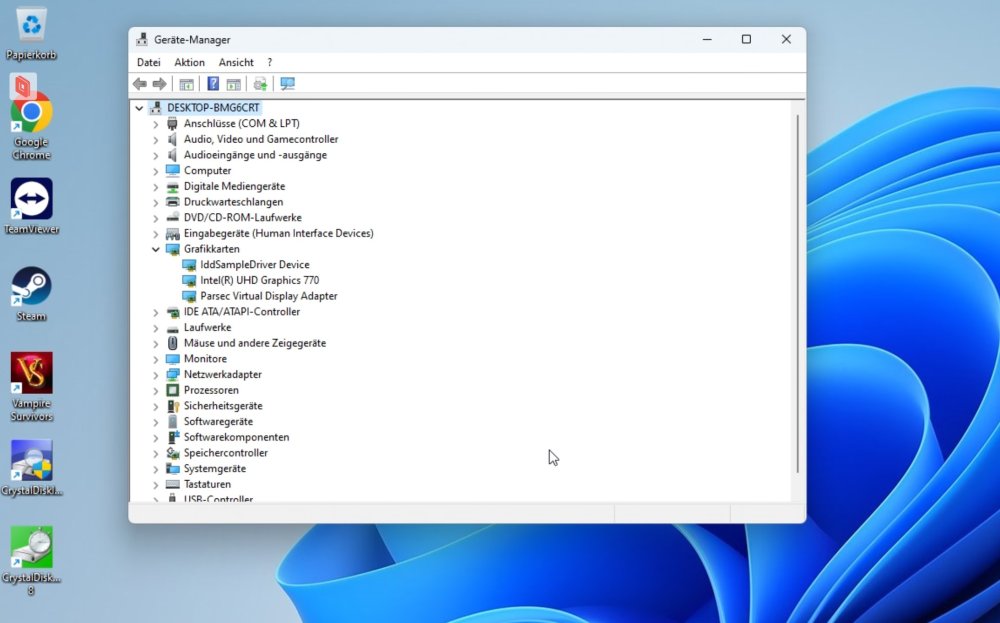Open the help icon in toolbar
Screen dimensions: 1000x623
(x=213, y=84)
